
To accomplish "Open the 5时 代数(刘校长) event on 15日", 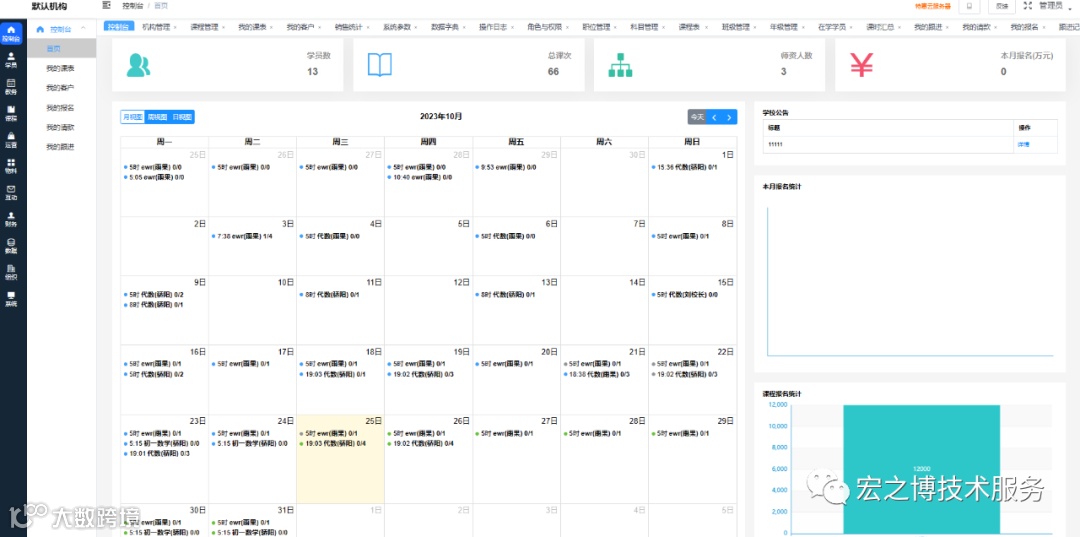I will 685,295.
